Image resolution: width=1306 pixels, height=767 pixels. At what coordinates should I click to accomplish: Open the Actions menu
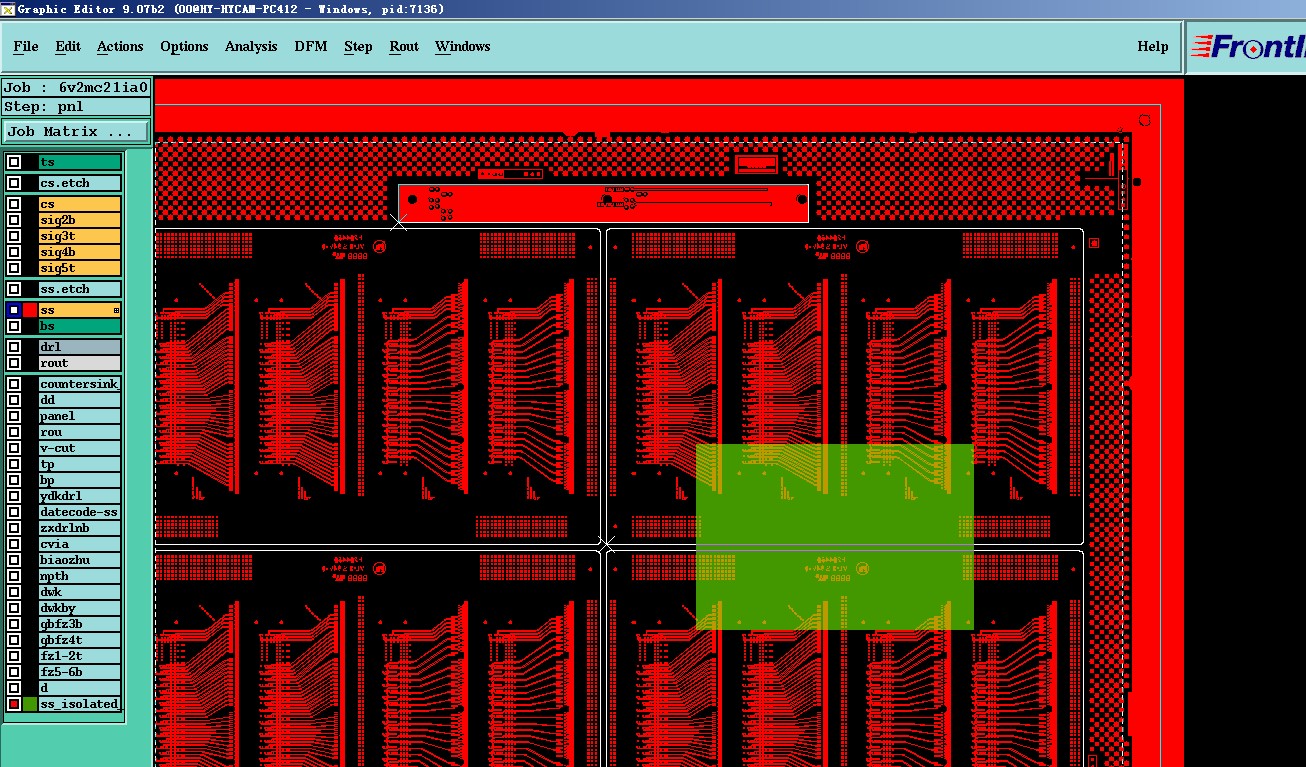[x=120, y=46]
